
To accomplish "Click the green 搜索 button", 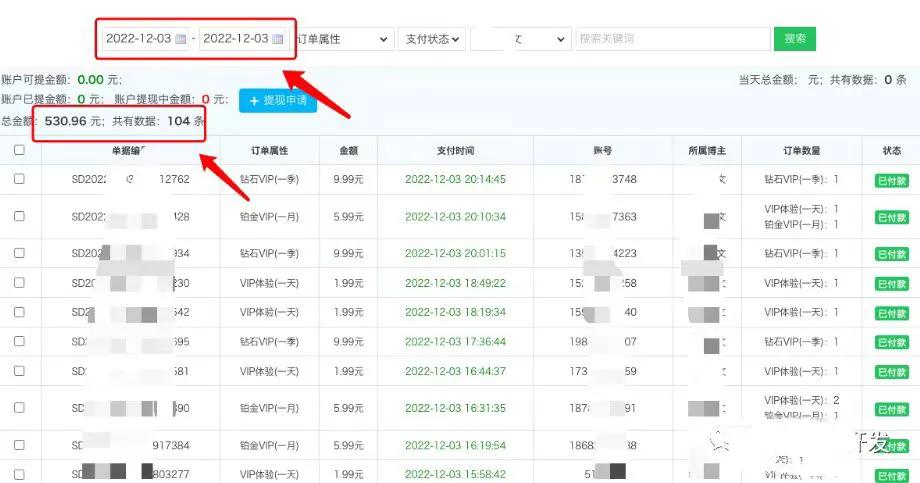I will (795, 39).
